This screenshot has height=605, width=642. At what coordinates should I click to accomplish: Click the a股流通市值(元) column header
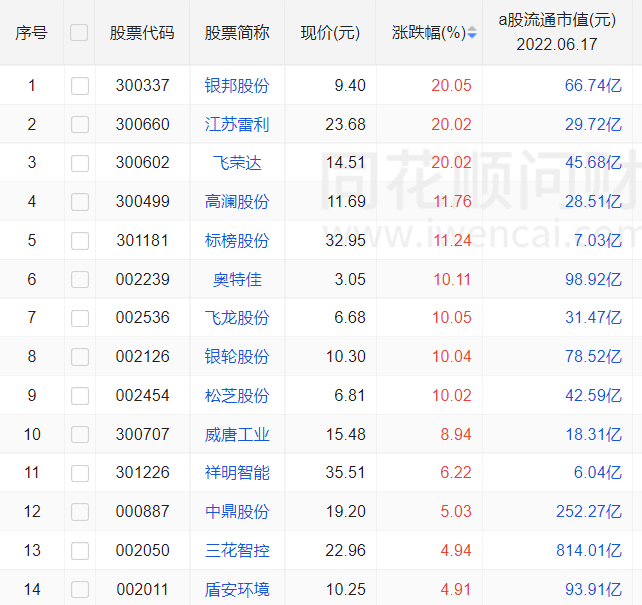coord(557,32)
